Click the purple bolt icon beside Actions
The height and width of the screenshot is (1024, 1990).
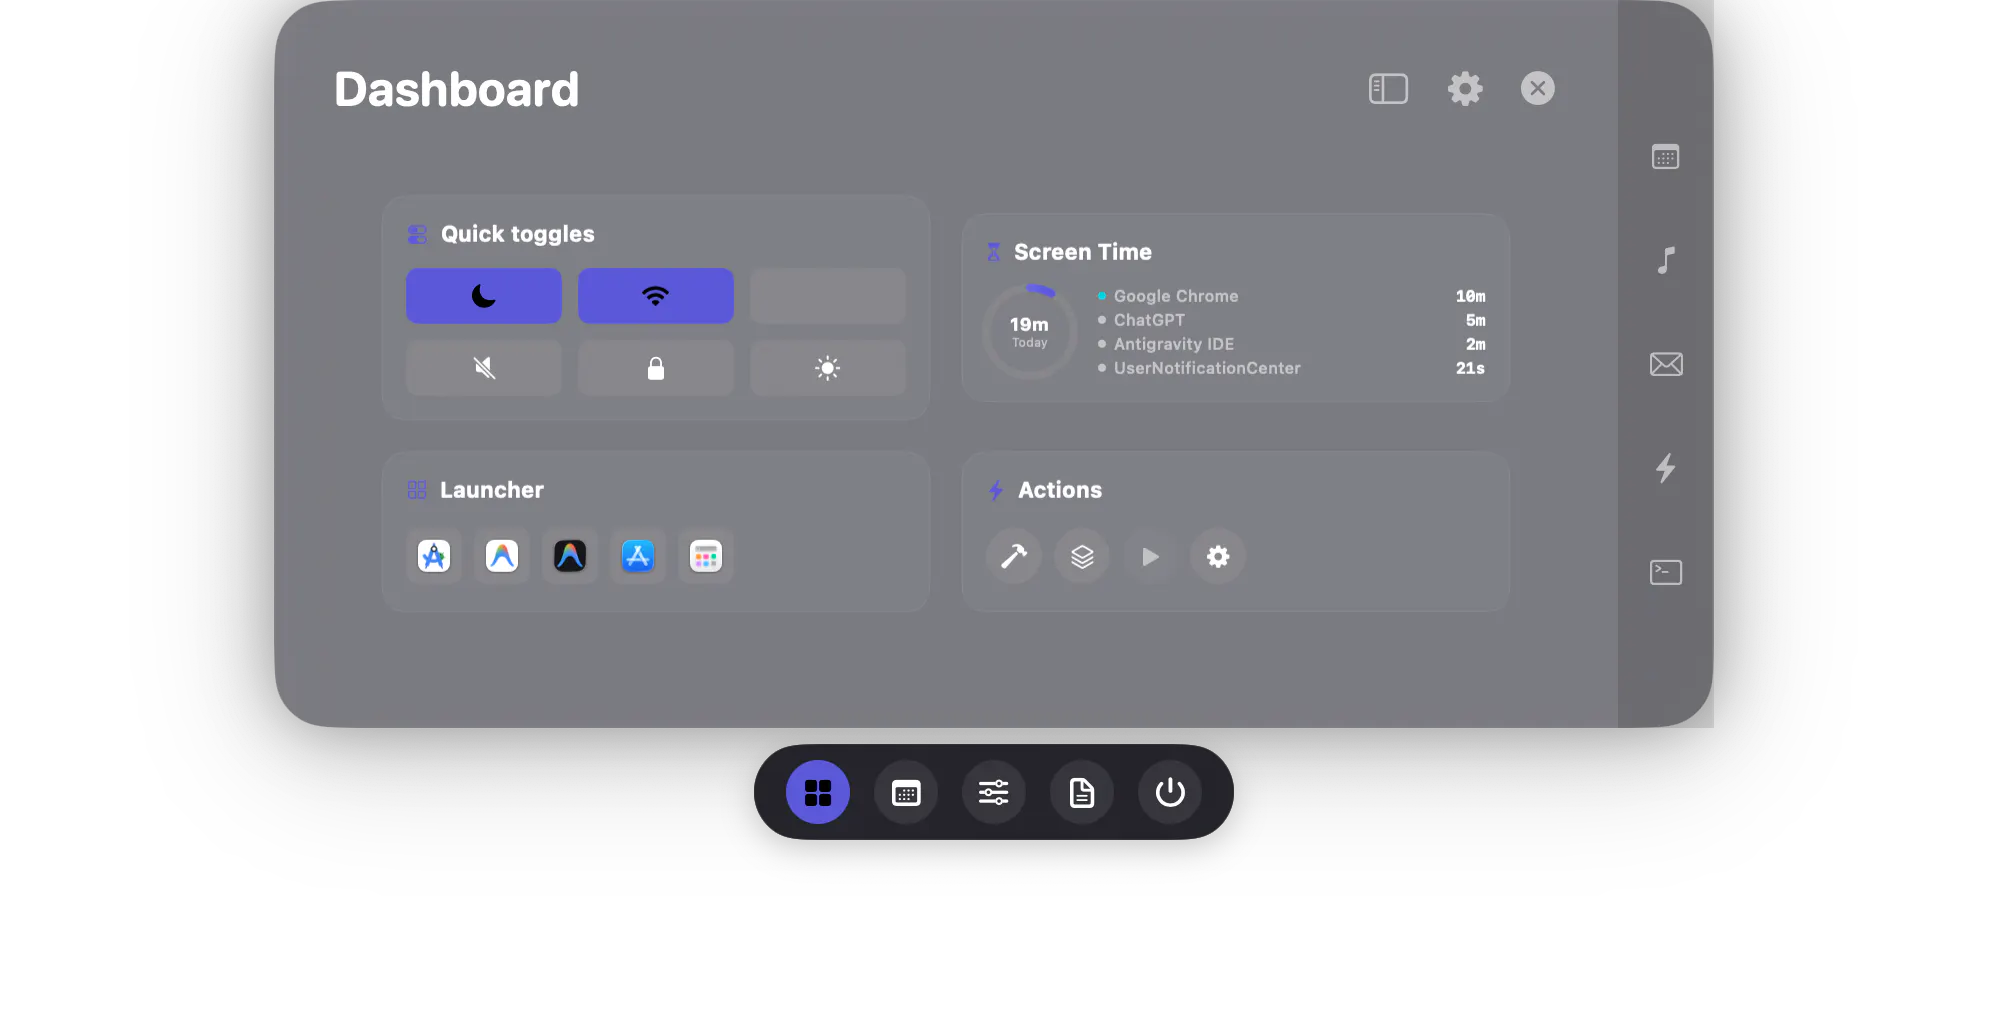click(x=996, y=490)
